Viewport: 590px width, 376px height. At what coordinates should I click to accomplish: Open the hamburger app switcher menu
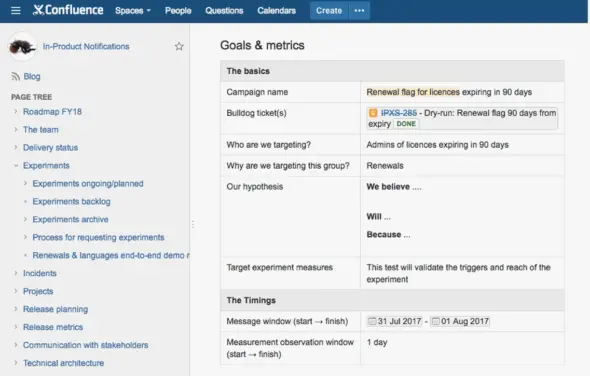pos(16,11)
